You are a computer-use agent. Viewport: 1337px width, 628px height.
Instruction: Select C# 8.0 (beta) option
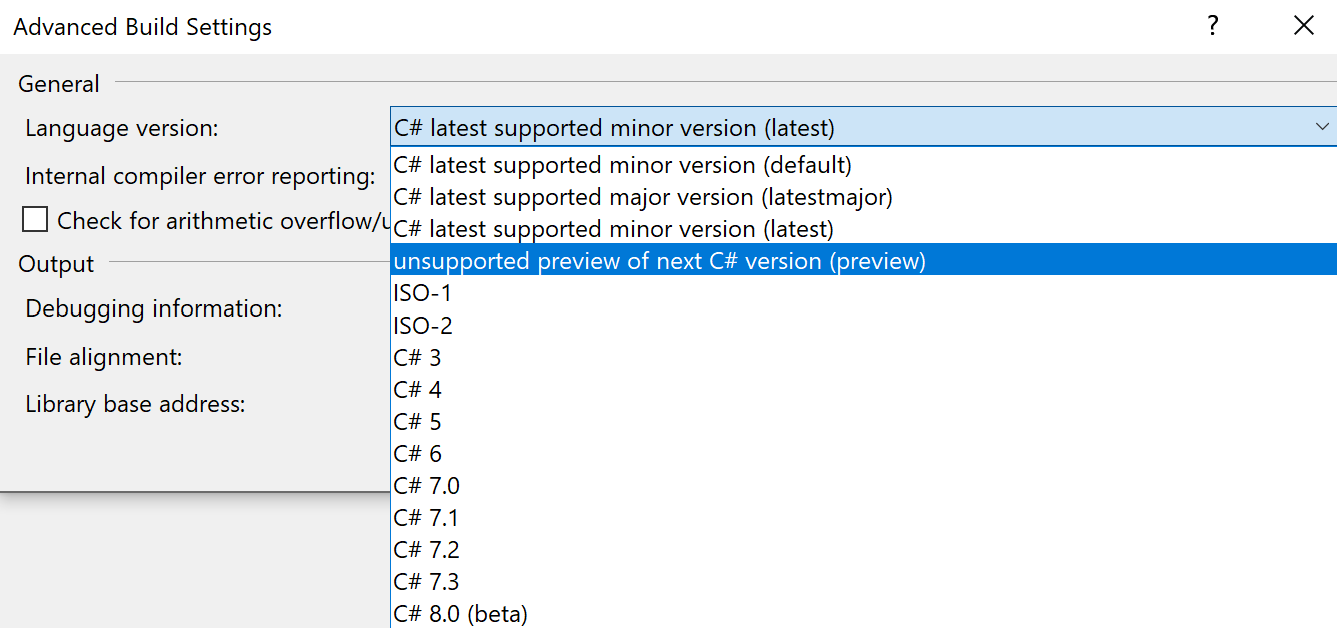[461, 613]
